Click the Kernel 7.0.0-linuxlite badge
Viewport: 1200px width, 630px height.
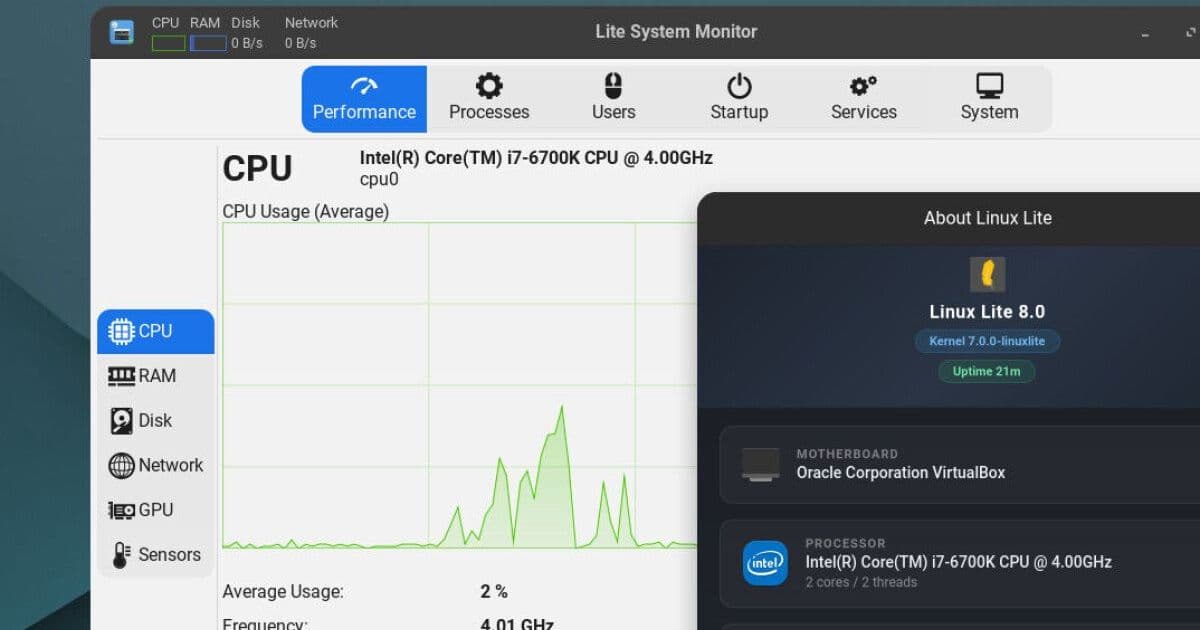click(x=987, y=341)
